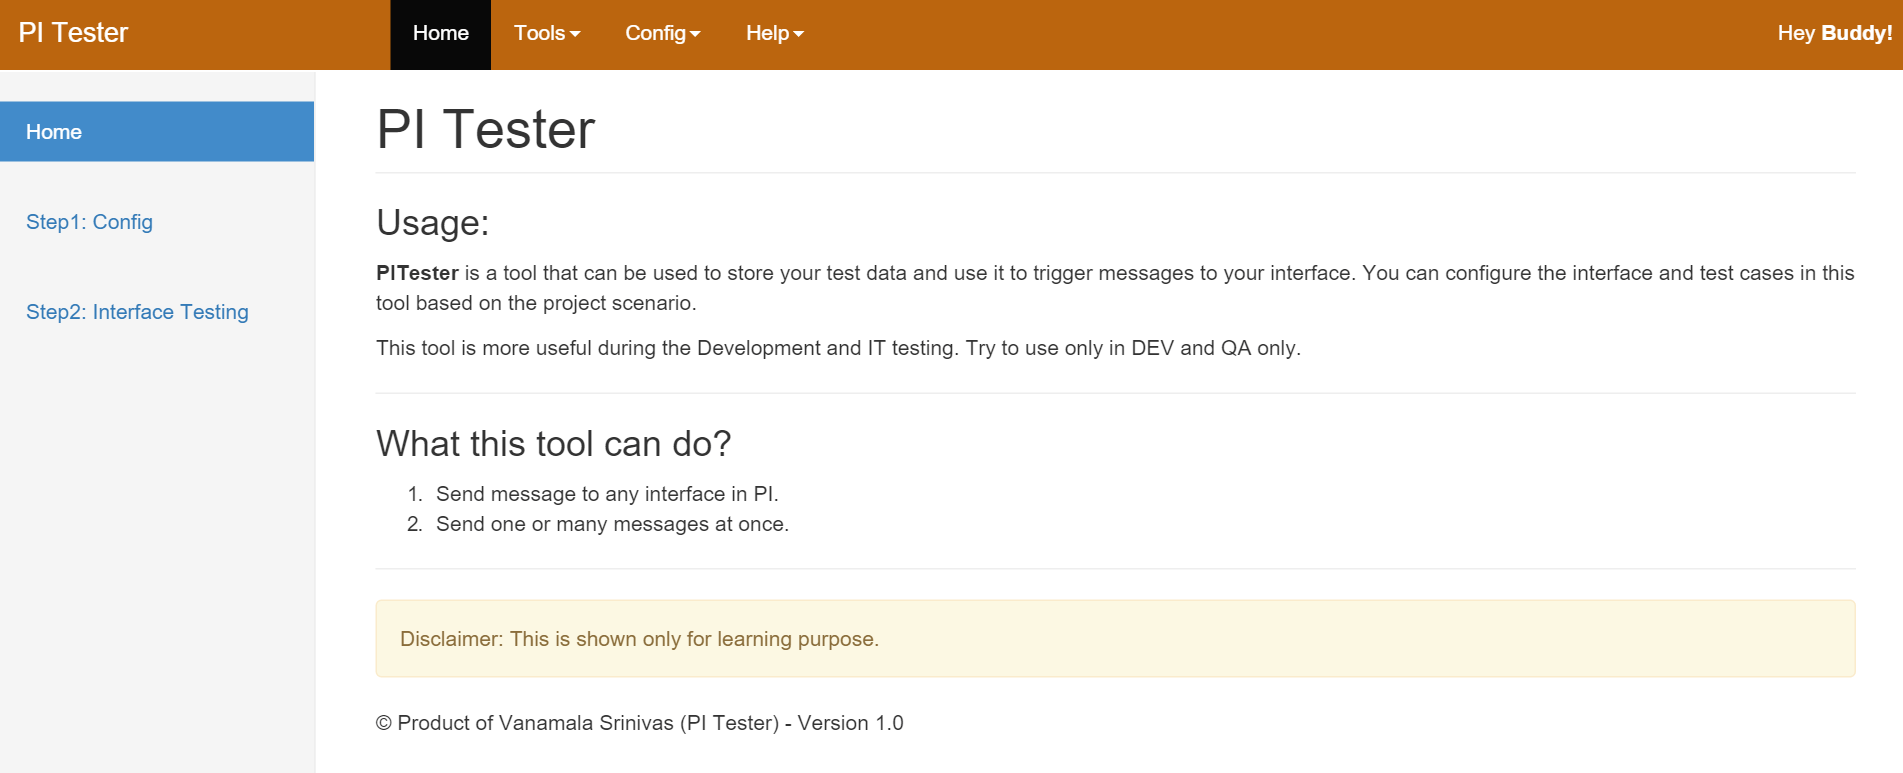
Task: Click the Version 1.0 footer text
Action: 850,723
